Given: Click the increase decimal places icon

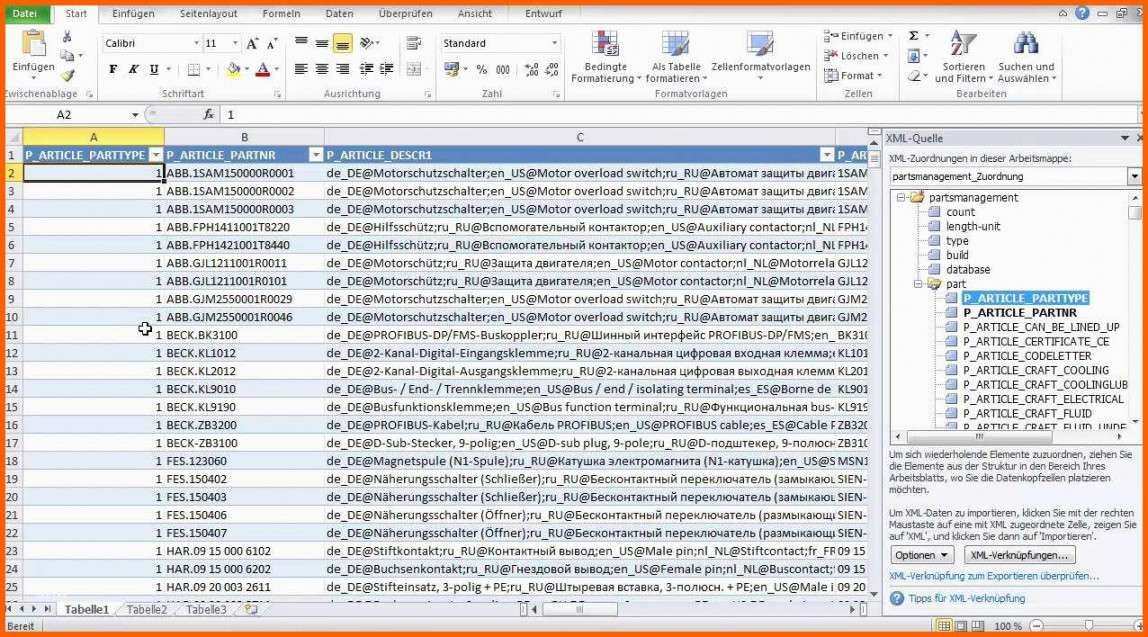Looking at the screenshot, I should pyautogui.click(x=532, y=70).
